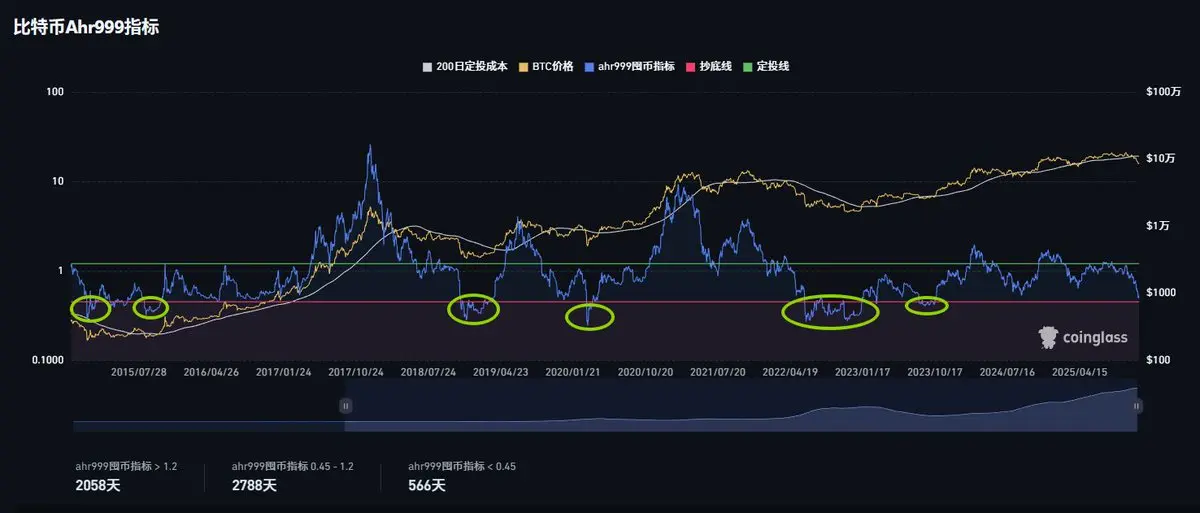This screenshot has width=1200, height=513.
Task: Select the 2788天 value
Action: click(x=254, y=485)
